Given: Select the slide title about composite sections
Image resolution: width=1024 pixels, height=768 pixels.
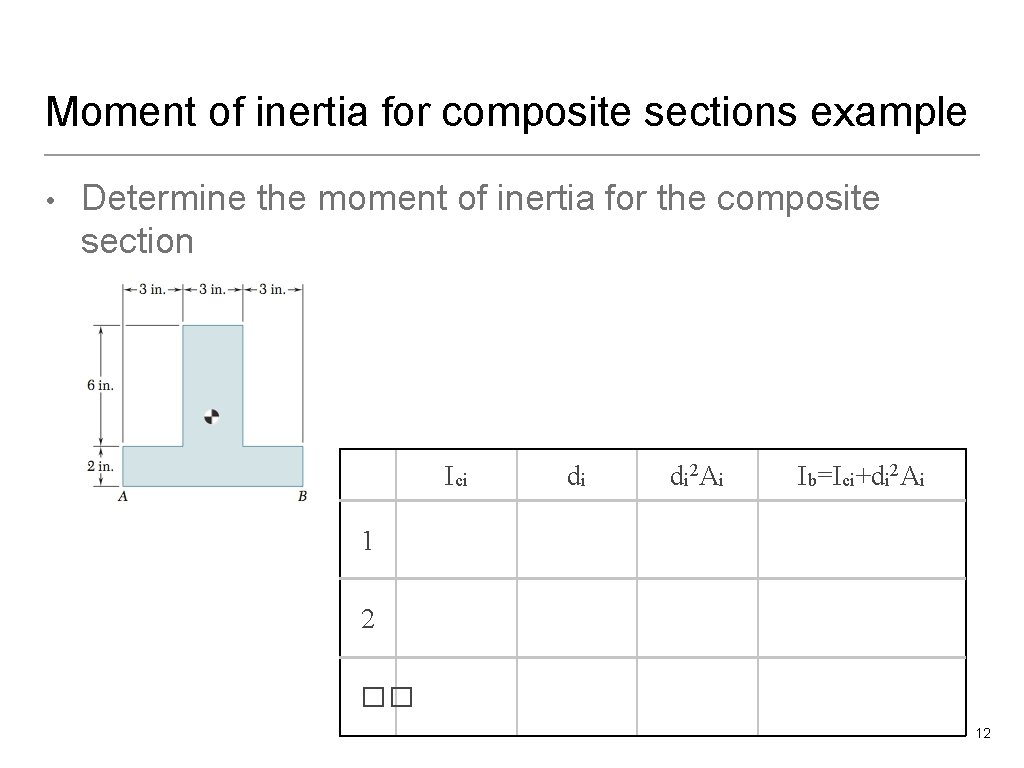Looking at the screenshot, I should click(506, 112).
